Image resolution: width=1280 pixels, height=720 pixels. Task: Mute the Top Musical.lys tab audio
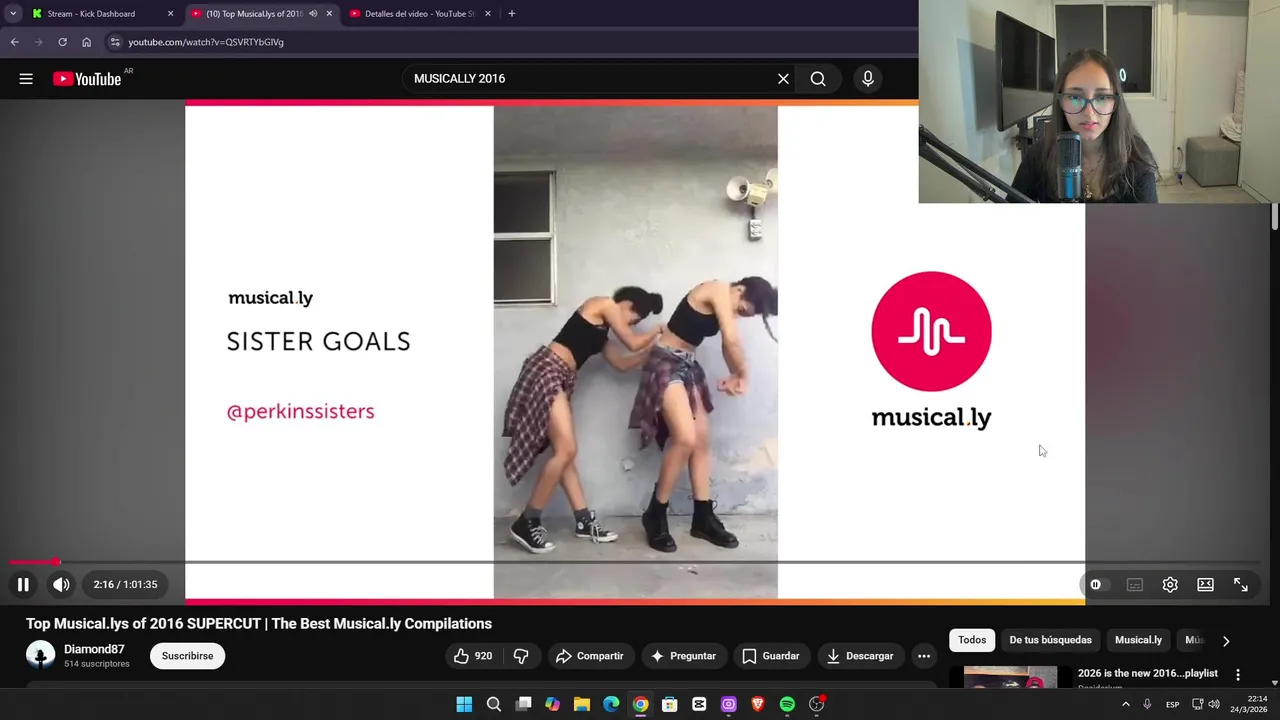pyautogui.click(x=313, y=14)
